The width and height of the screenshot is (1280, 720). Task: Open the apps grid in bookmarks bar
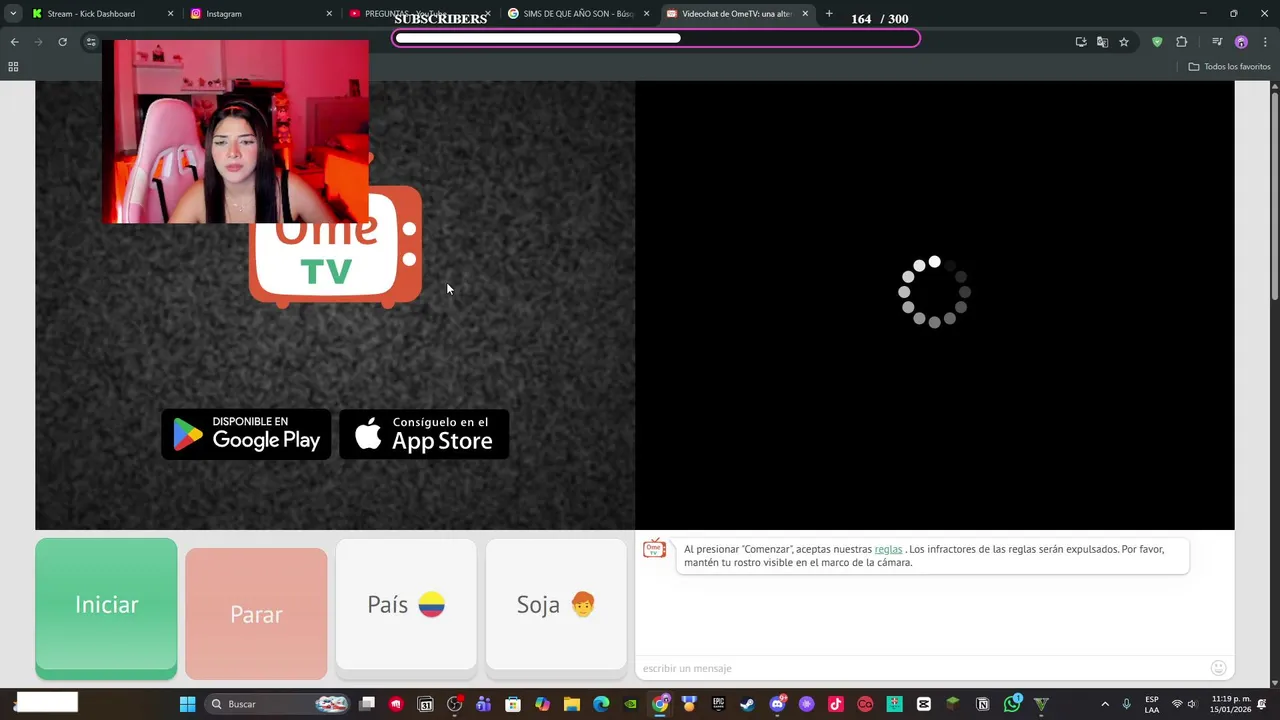click(x=13, y=67)
